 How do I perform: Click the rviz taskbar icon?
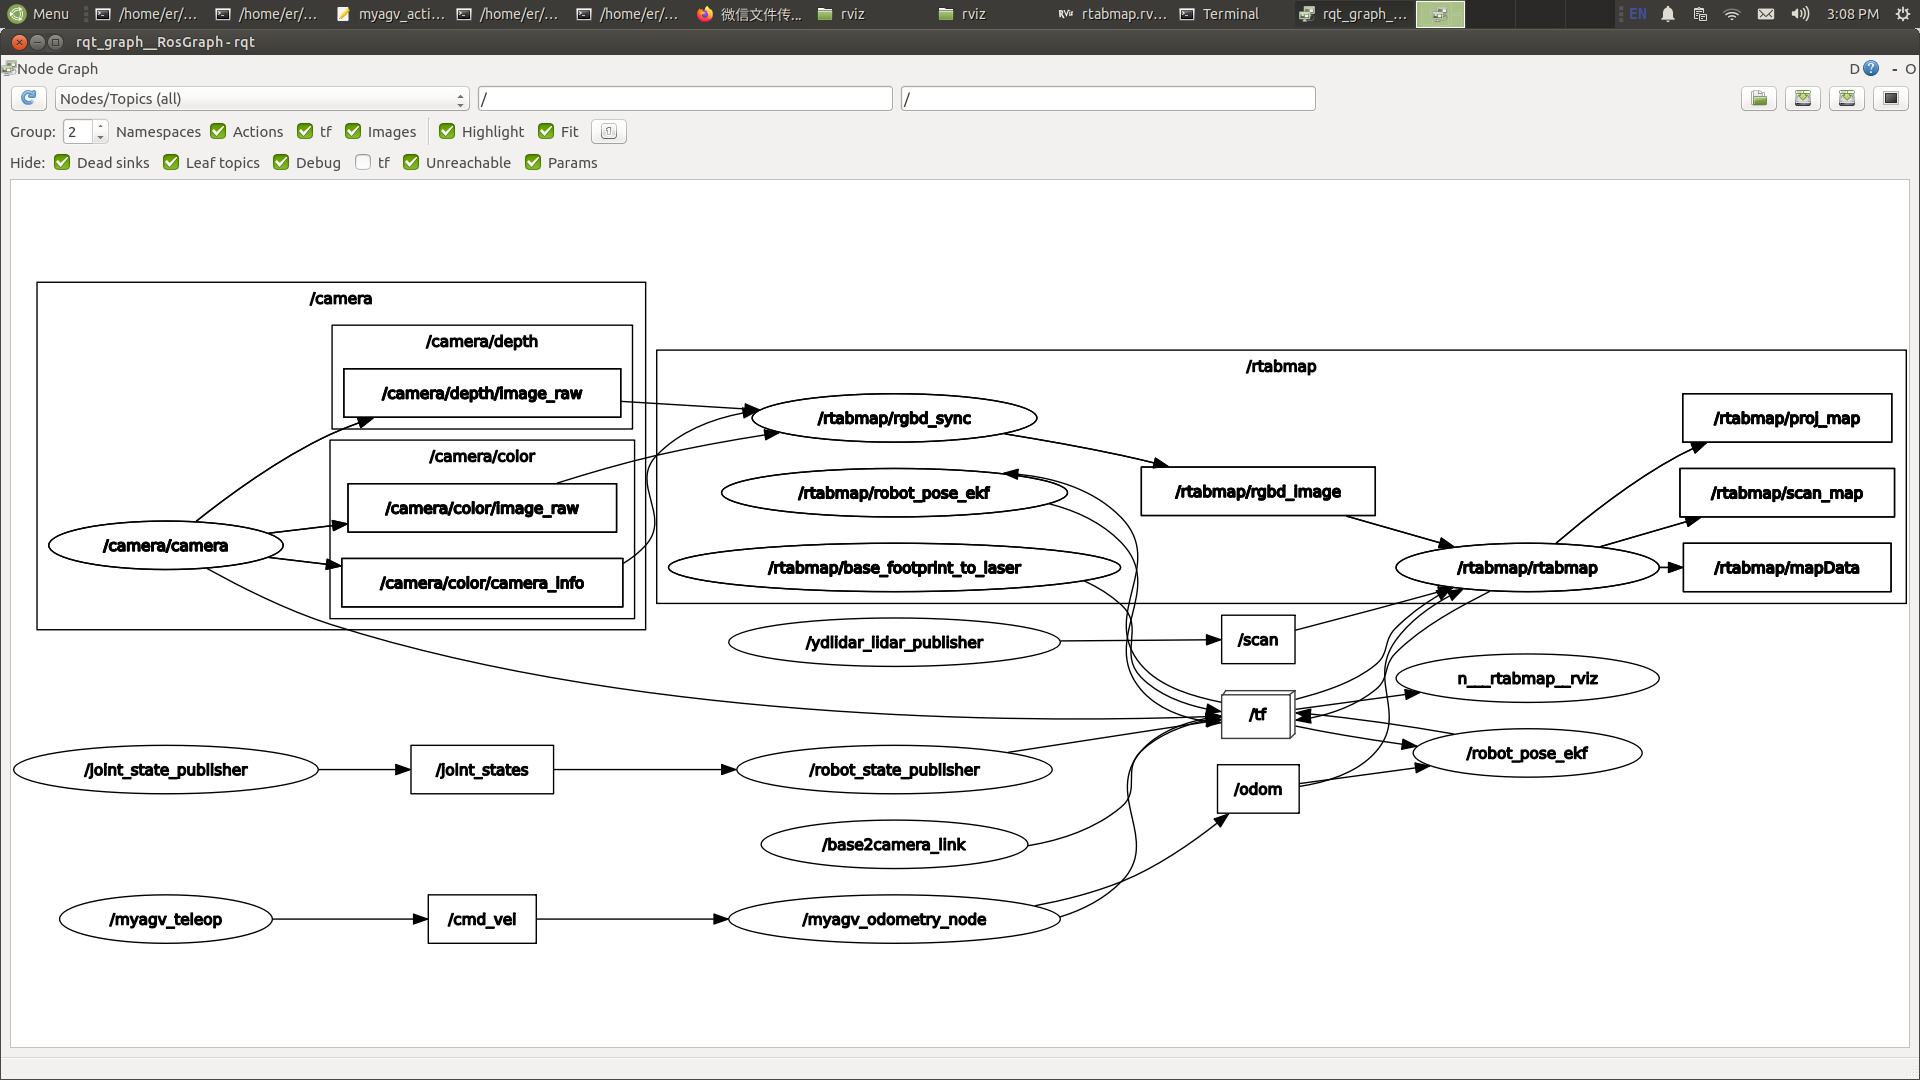pyautogui.click(x=855, y=13)
